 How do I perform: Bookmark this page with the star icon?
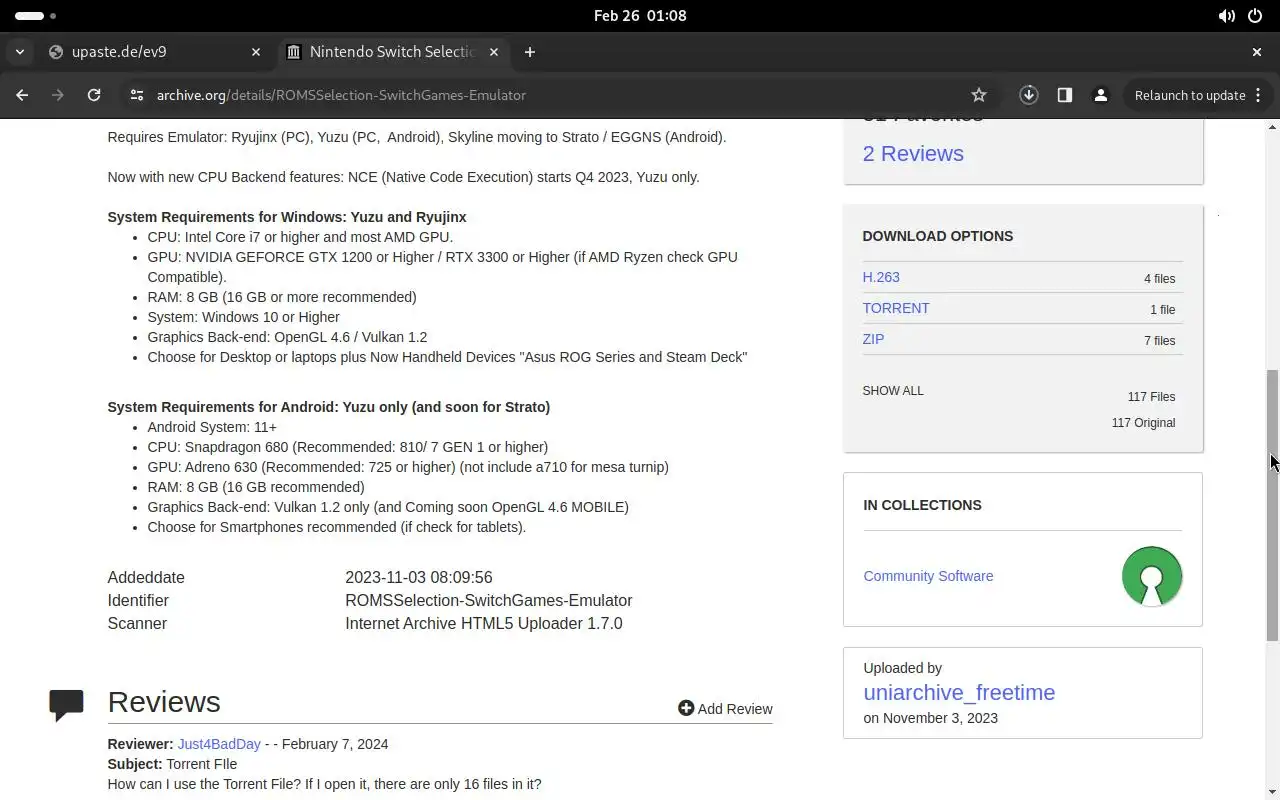pyautogui.click(x=979, y=95)
